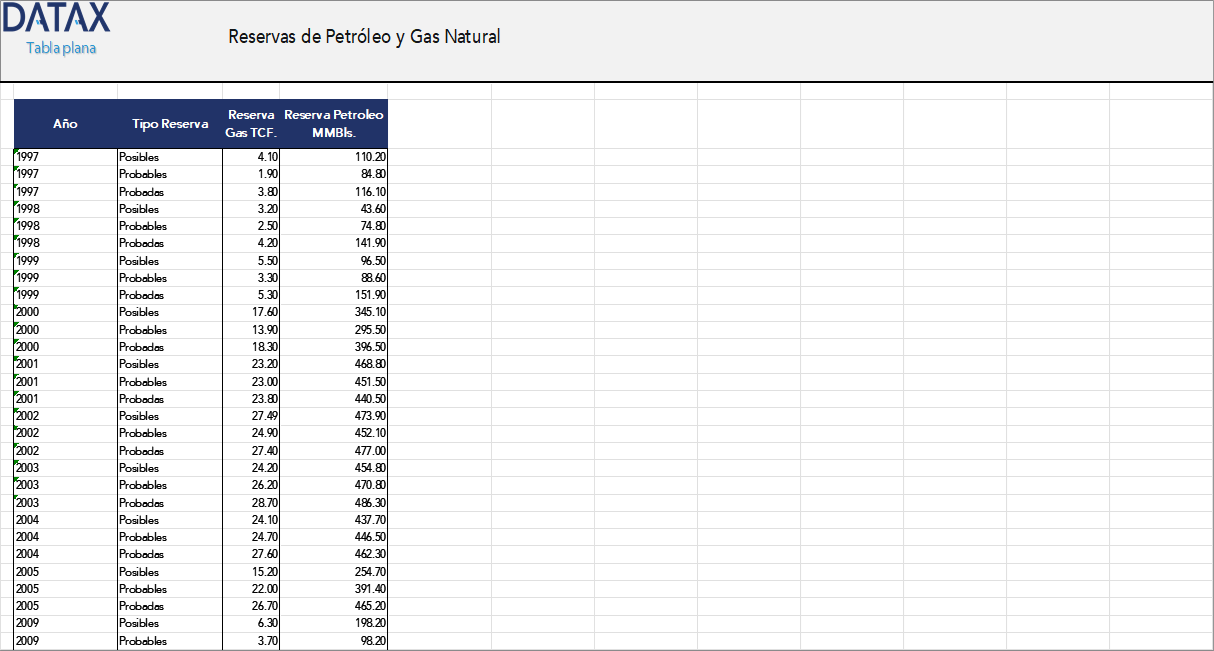Select the "Tipo Reserva" column header

[169, 124]
